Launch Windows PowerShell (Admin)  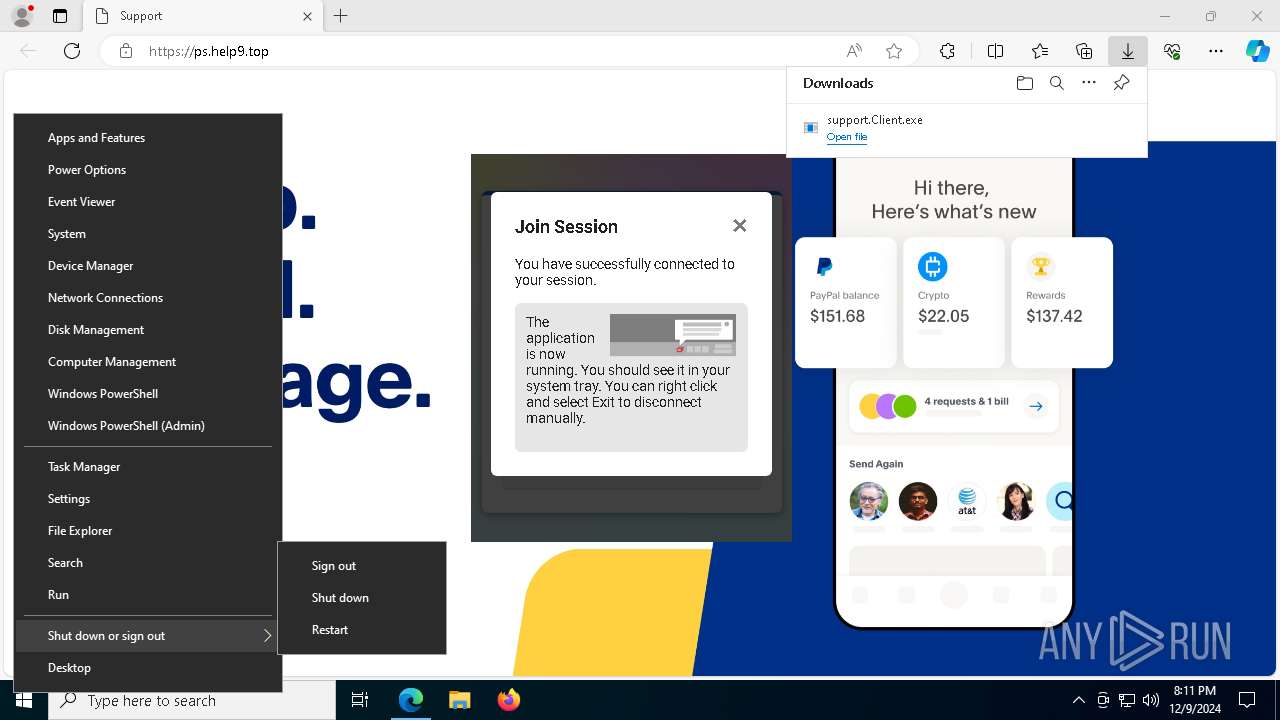click(149, 426)
